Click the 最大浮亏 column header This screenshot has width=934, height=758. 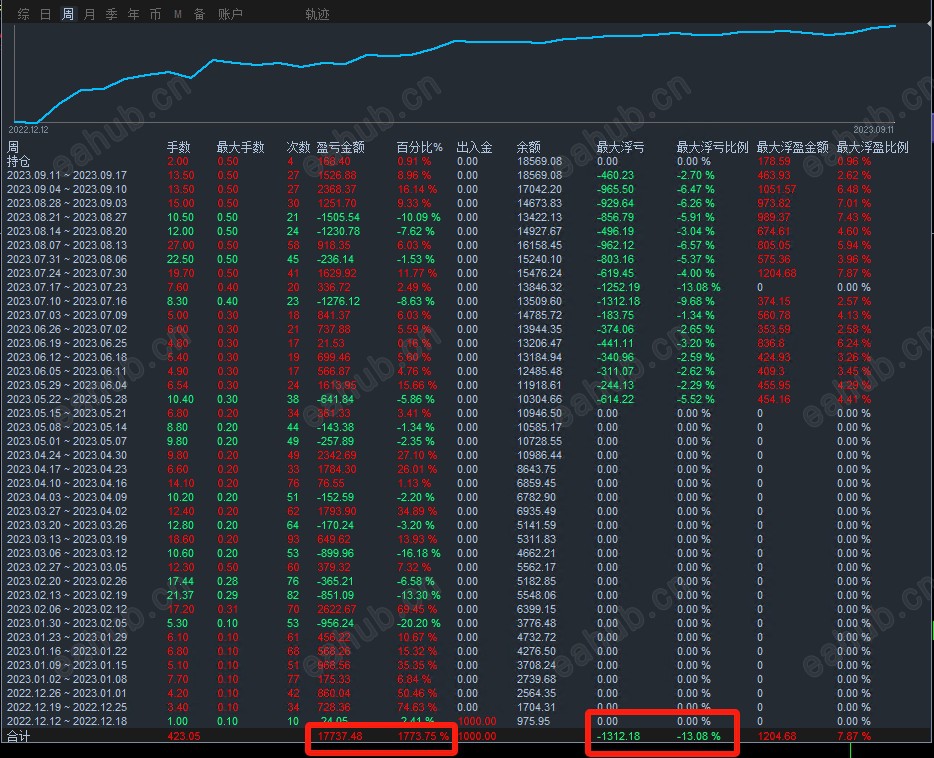click(620, 147)
